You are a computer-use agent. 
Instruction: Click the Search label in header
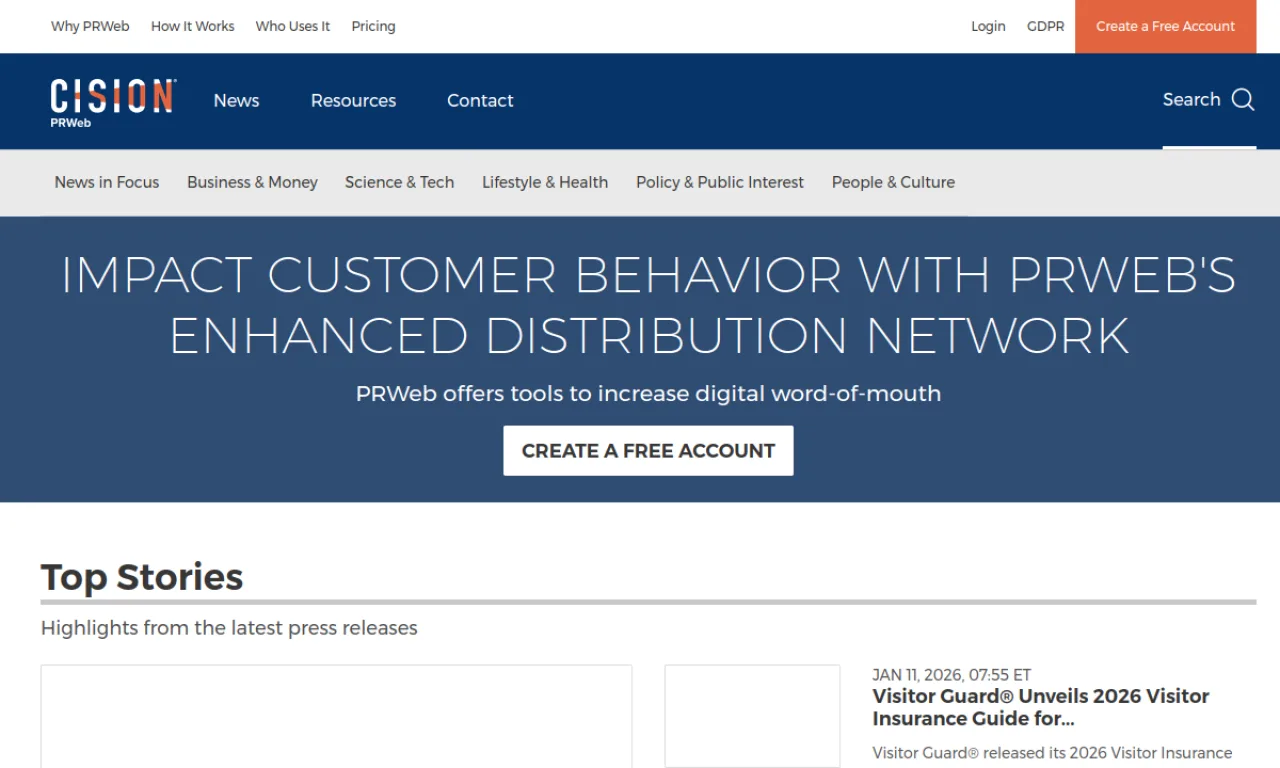click(x=1192, y=99)
